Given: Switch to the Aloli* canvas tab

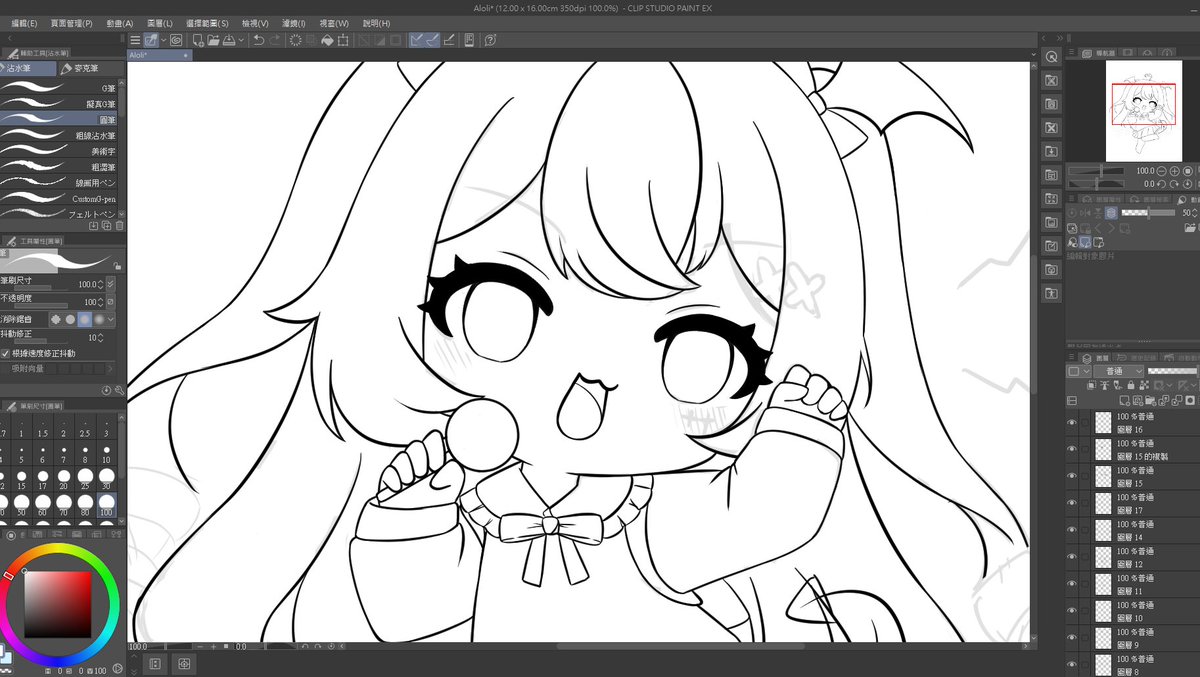Looking at the screenshot, I should point(160,56).
